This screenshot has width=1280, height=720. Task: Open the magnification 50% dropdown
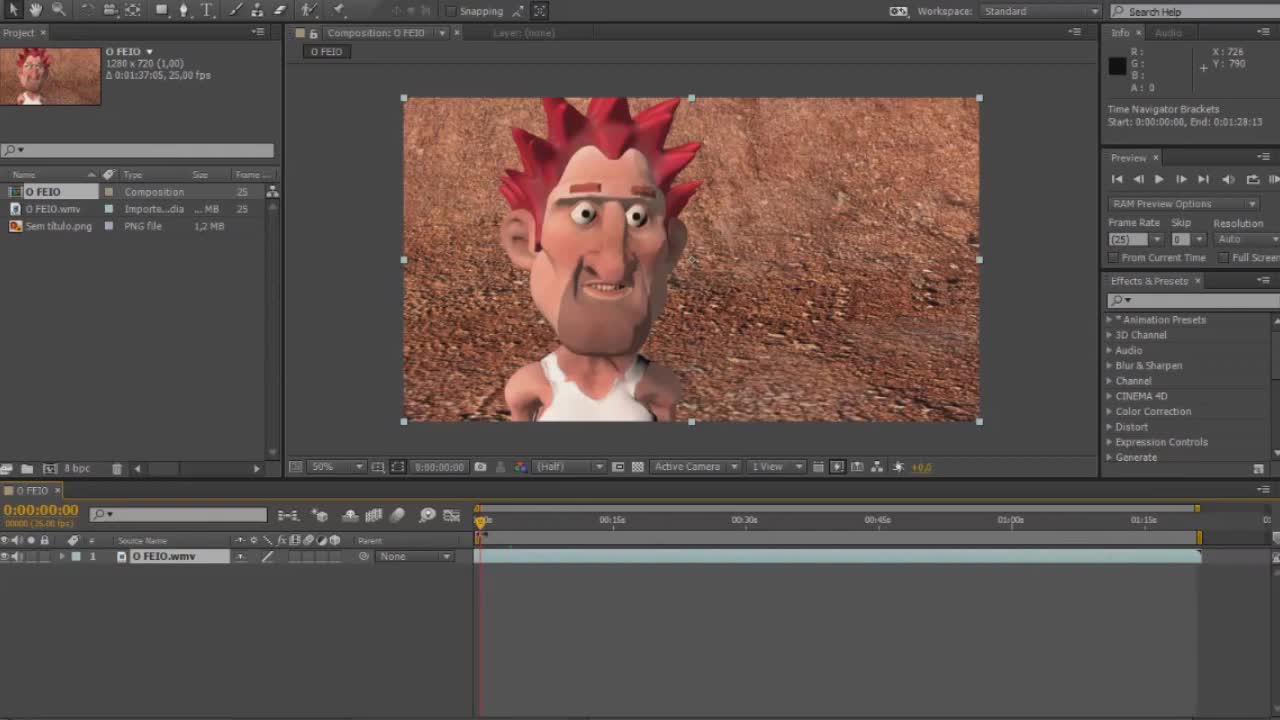(x=339, y=467)
